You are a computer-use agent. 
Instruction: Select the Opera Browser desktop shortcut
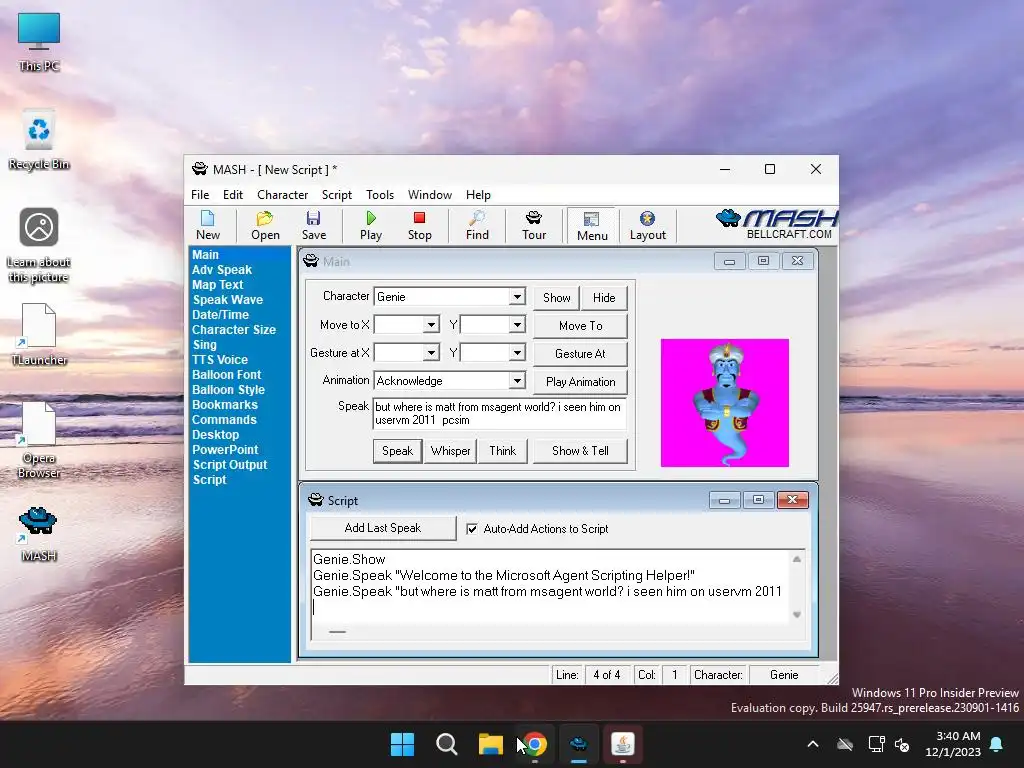click(x=39, y=440)
